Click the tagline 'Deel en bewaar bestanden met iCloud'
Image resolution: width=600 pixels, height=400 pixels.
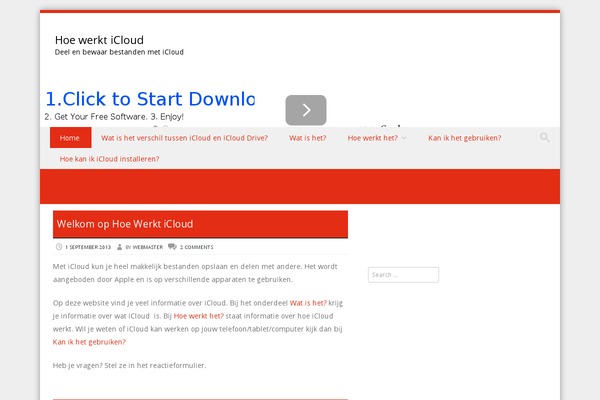(119, 52)
